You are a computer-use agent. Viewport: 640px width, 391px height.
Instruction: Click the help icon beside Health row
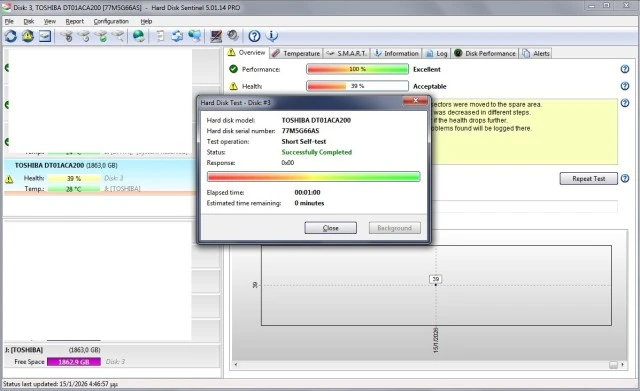coord(625,86)
